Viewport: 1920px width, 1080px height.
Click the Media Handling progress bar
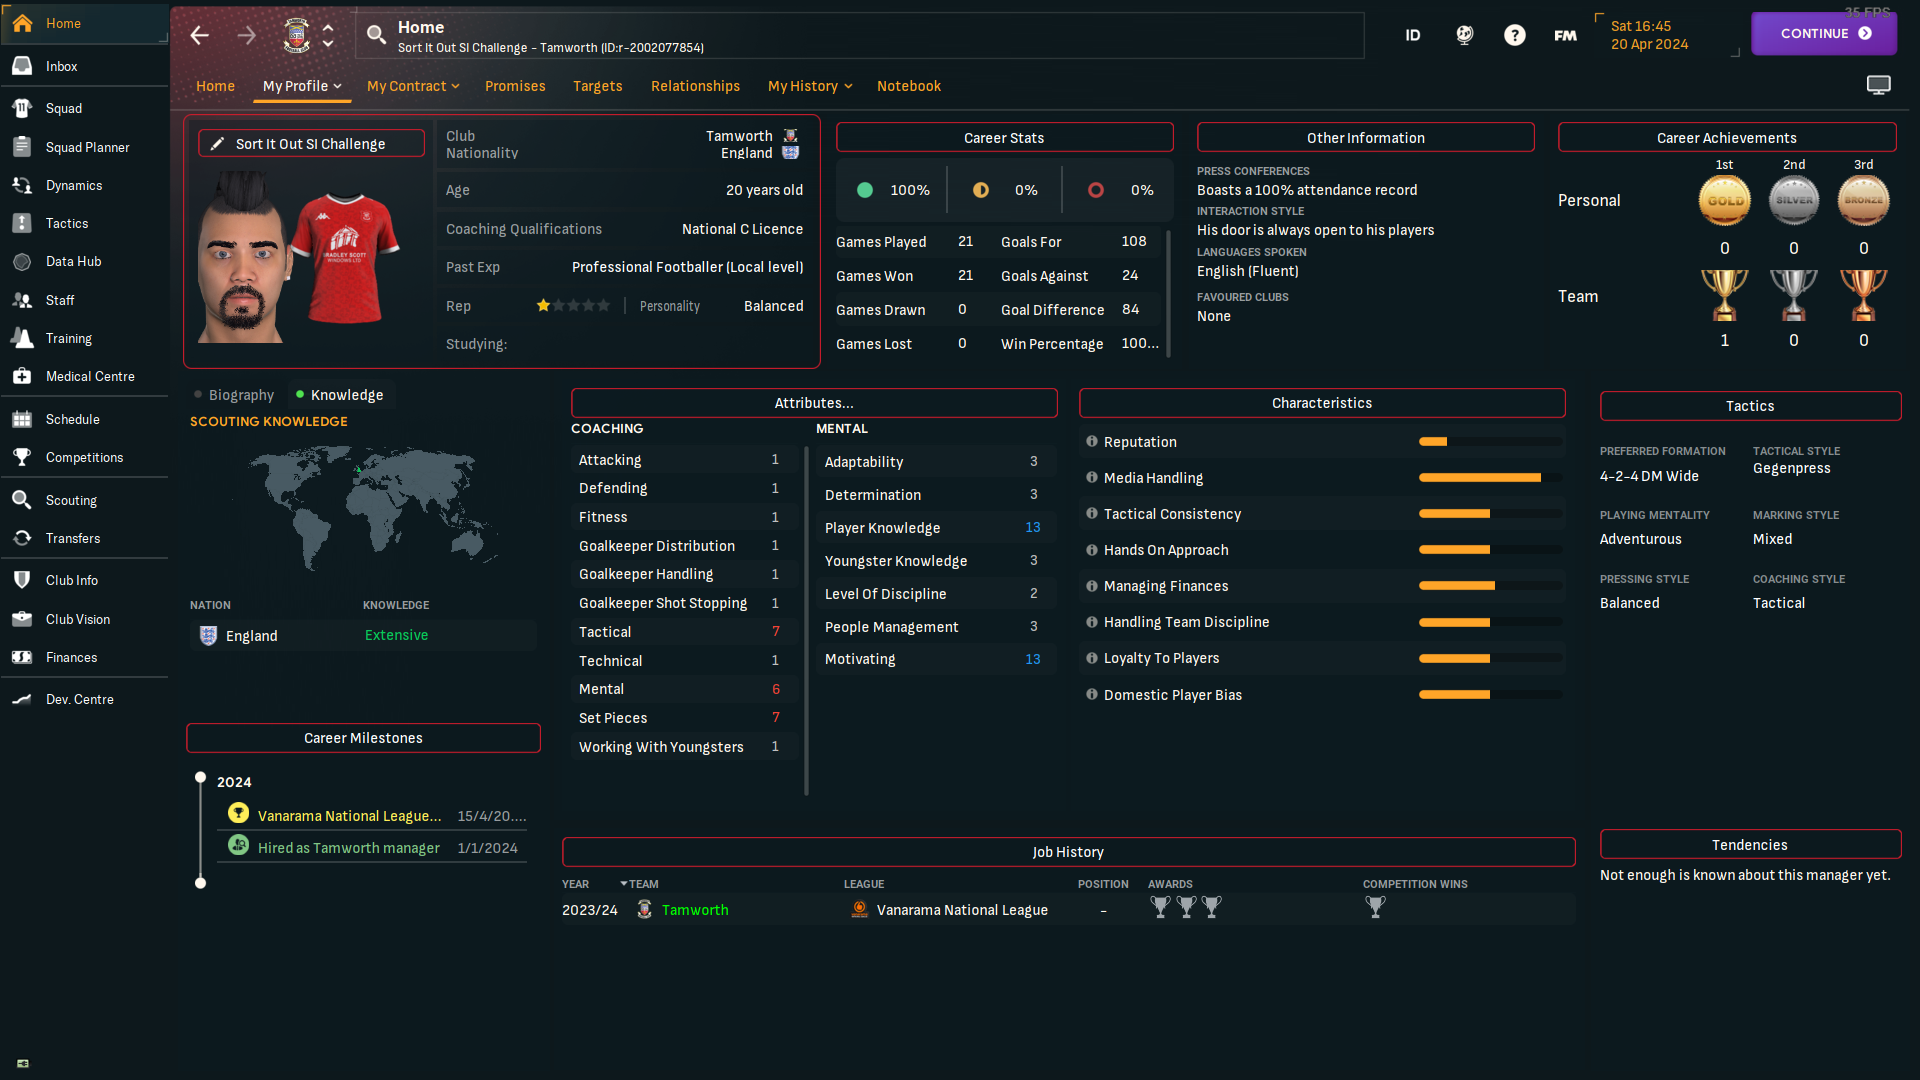[x=1490, y=478]
